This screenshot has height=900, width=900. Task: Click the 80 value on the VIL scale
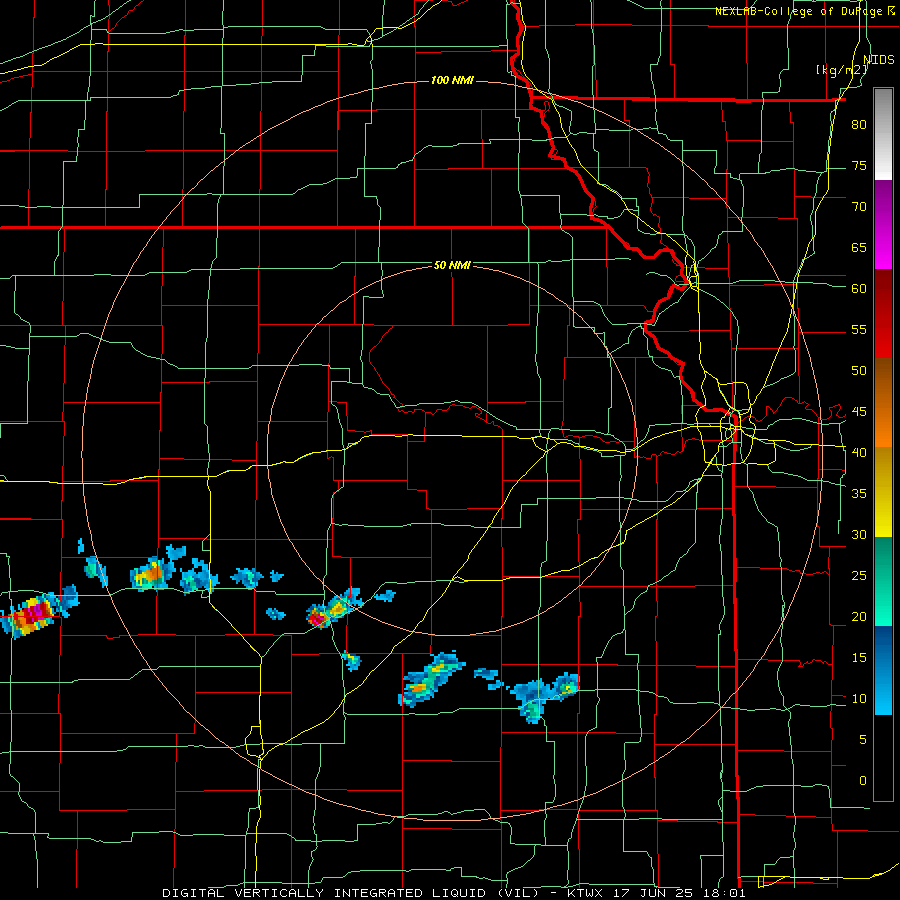(x=859, y=125)
